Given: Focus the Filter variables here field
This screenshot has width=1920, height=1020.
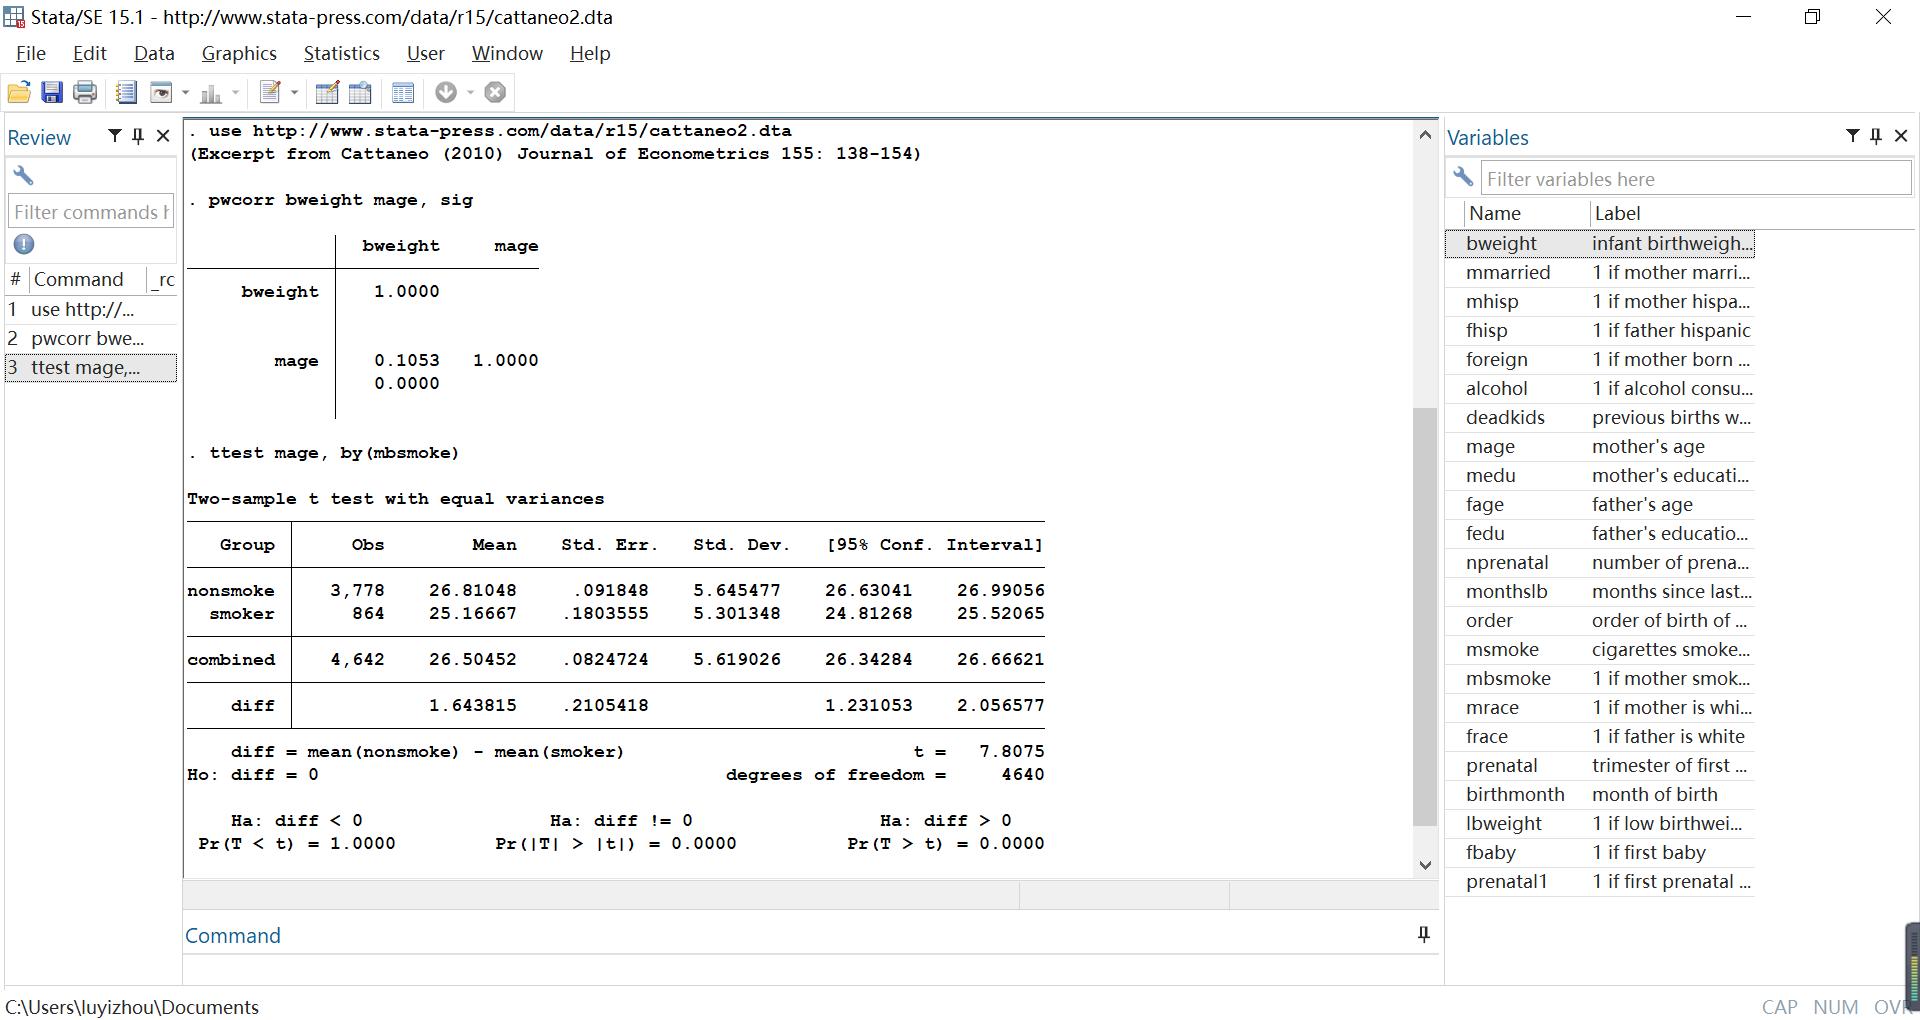Looking at the screenshot, I should [x=1696, y=178].
